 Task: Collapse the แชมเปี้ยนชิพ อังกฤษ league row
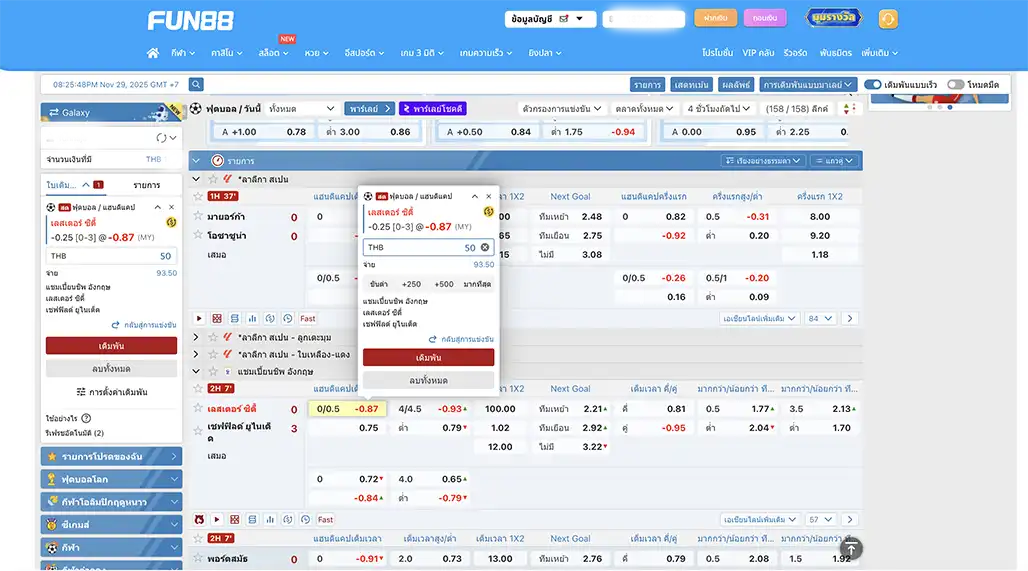pos(195,371)
